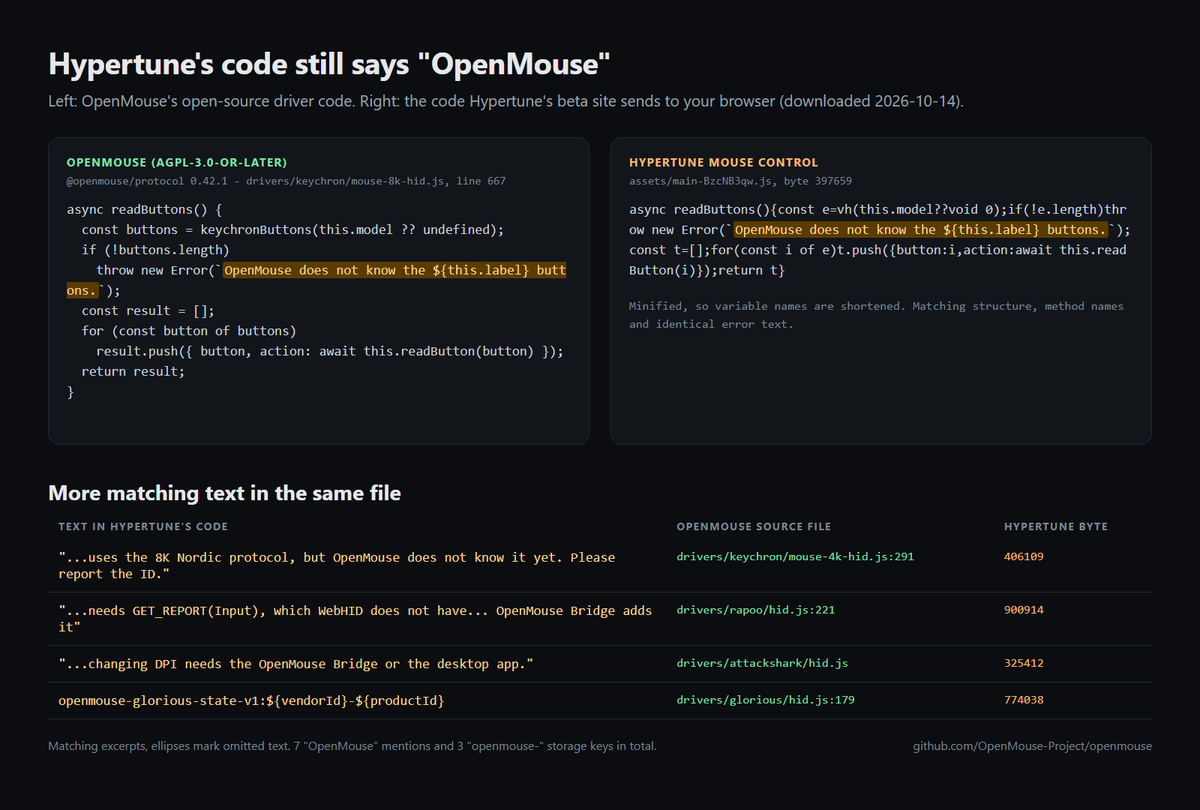This screenshot has width=1200, height=810.
Task: Click byte value 900914
Action: tap(1024, 610)
